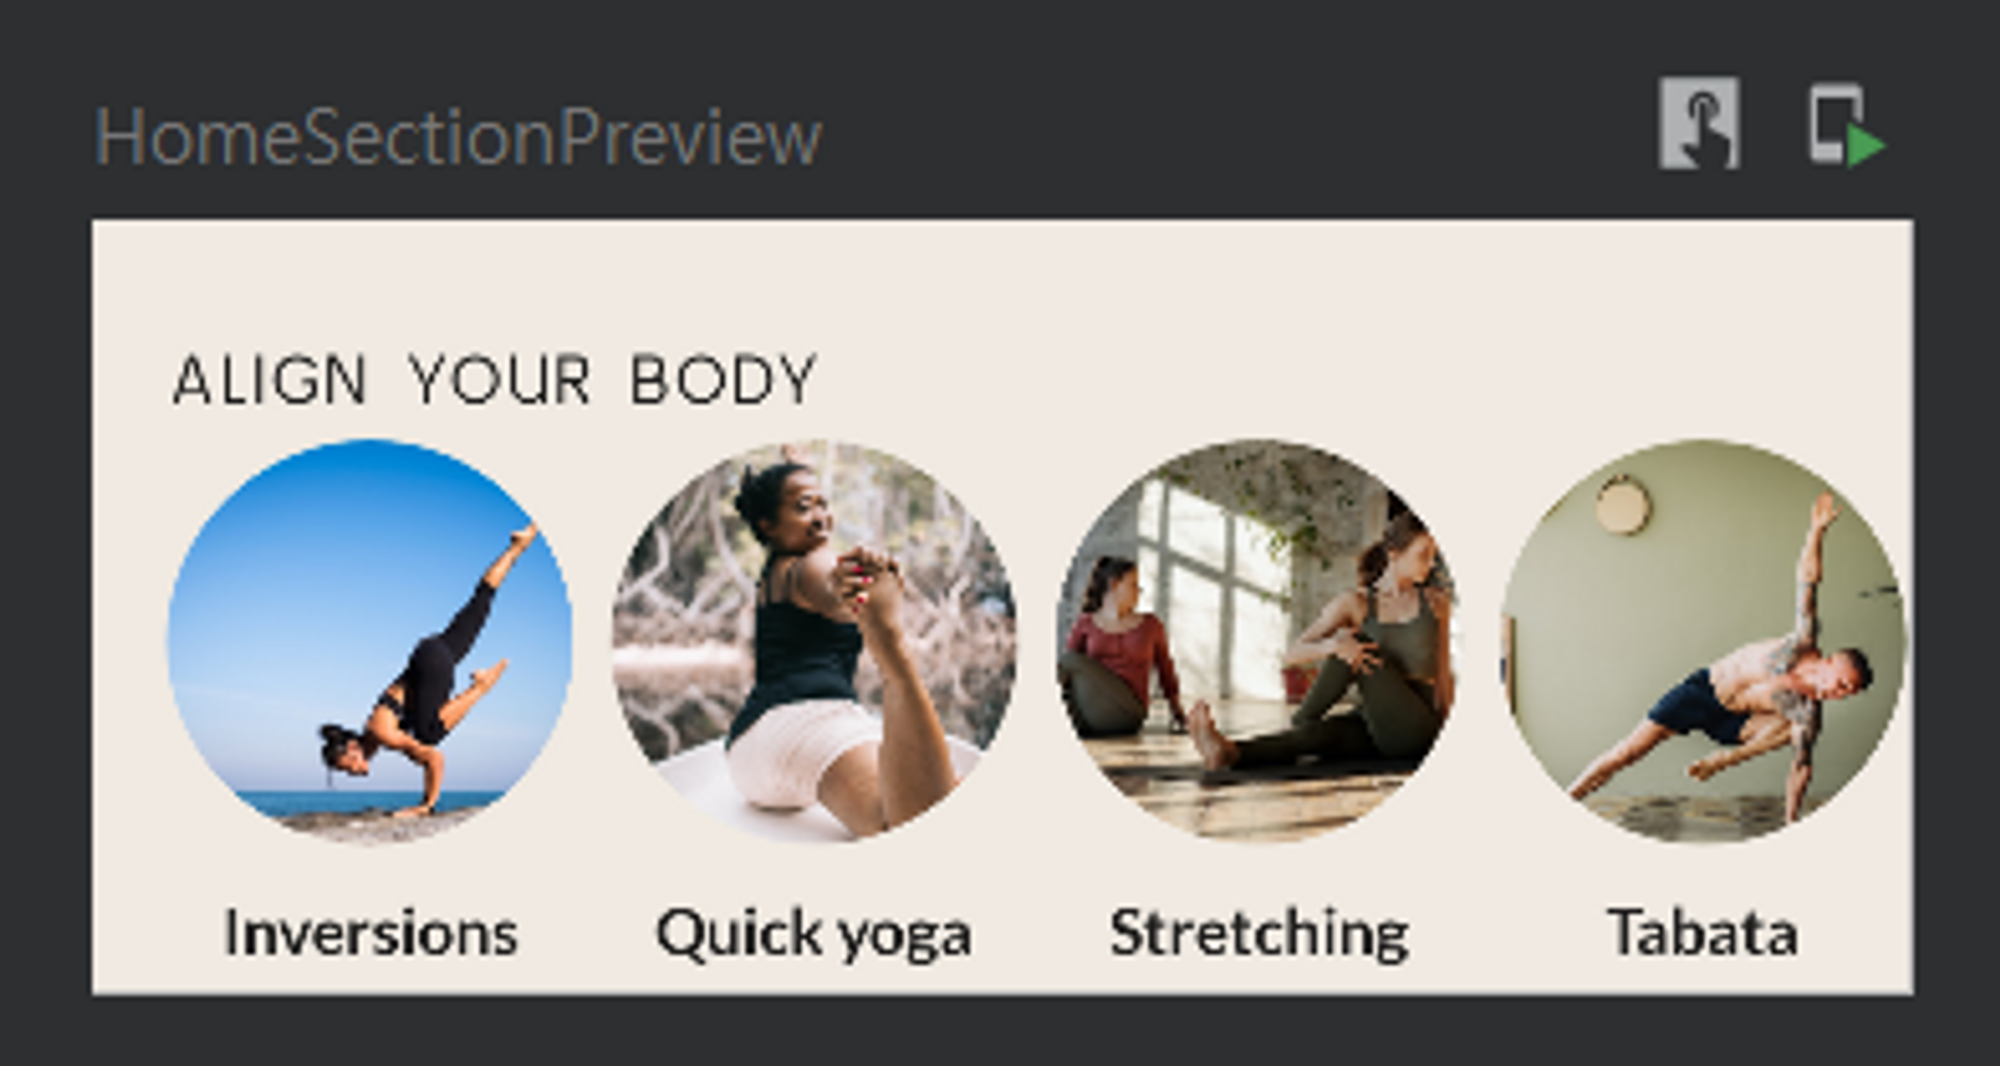2000x1066 pixels.
Task: Start interactive mode for HomeSectionPreview
Action: click(x=1699, y=124)
